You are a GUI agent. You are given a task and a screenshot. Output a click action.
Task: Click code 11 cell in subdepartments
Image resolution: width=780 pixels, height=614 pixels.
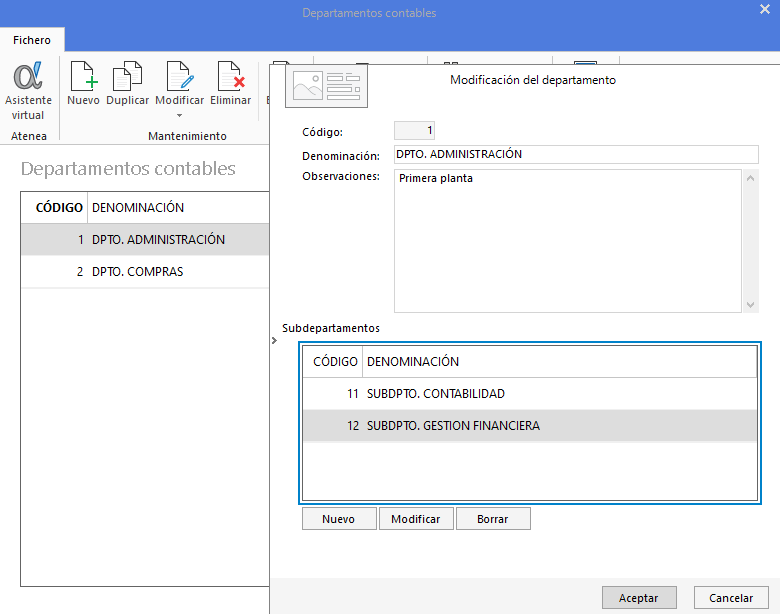click(x=333, y=394)
